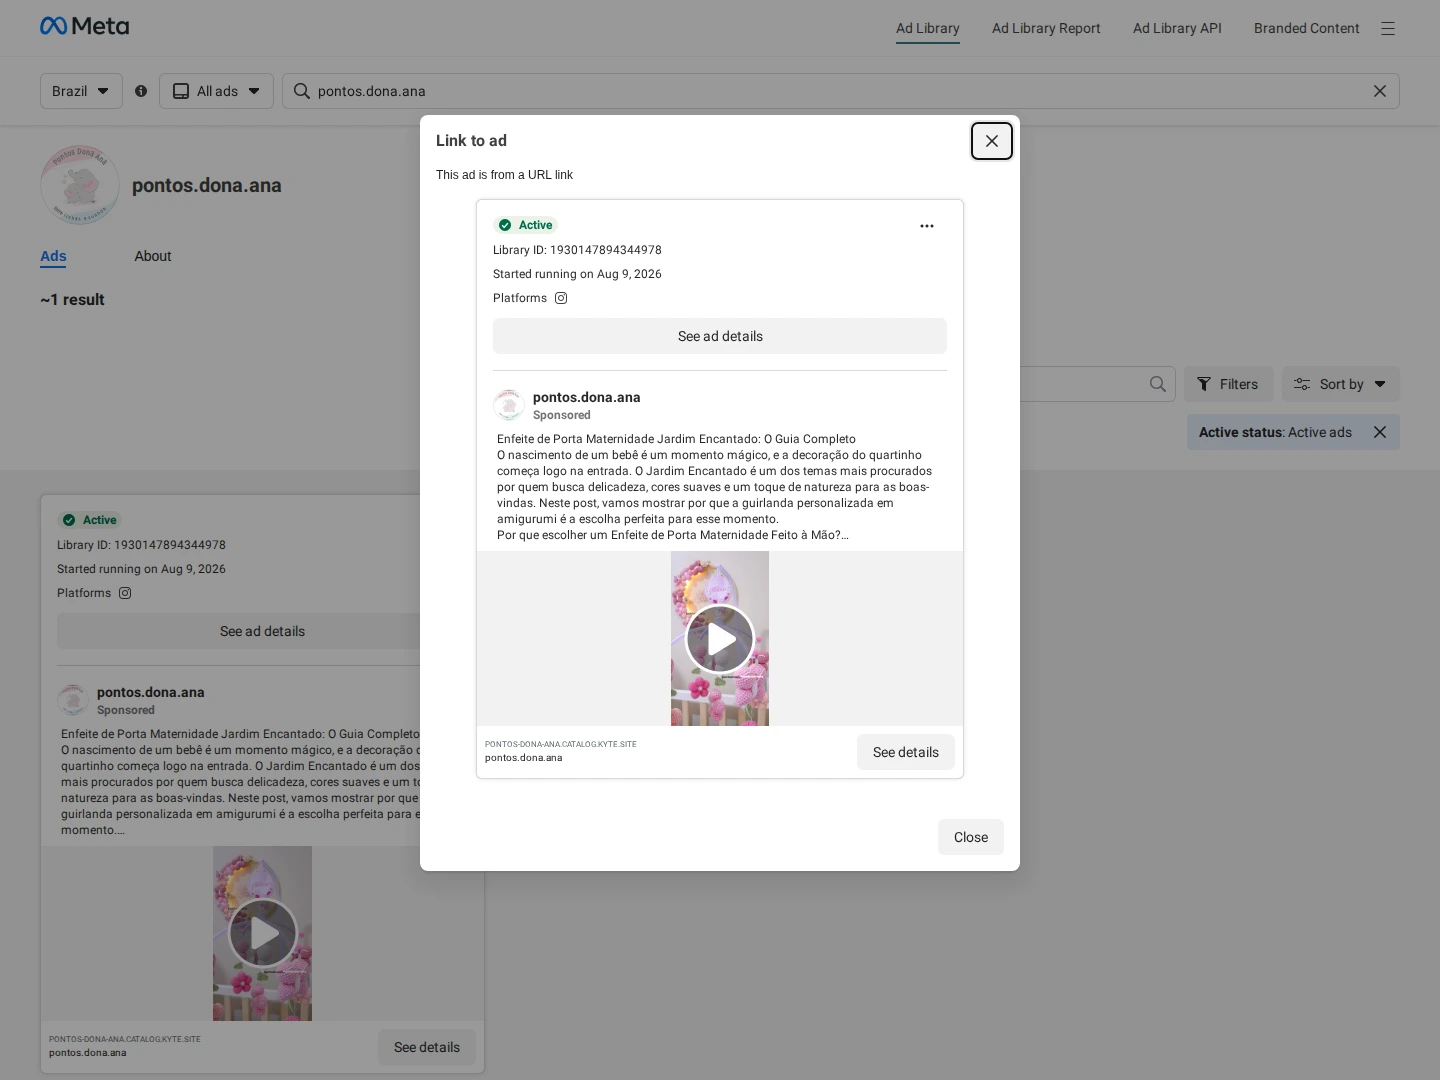This screenshot has width=1440, height=1080.
Task: Click pontos.dona.ana advertiser name in the dialog
Action: [587, 397]
